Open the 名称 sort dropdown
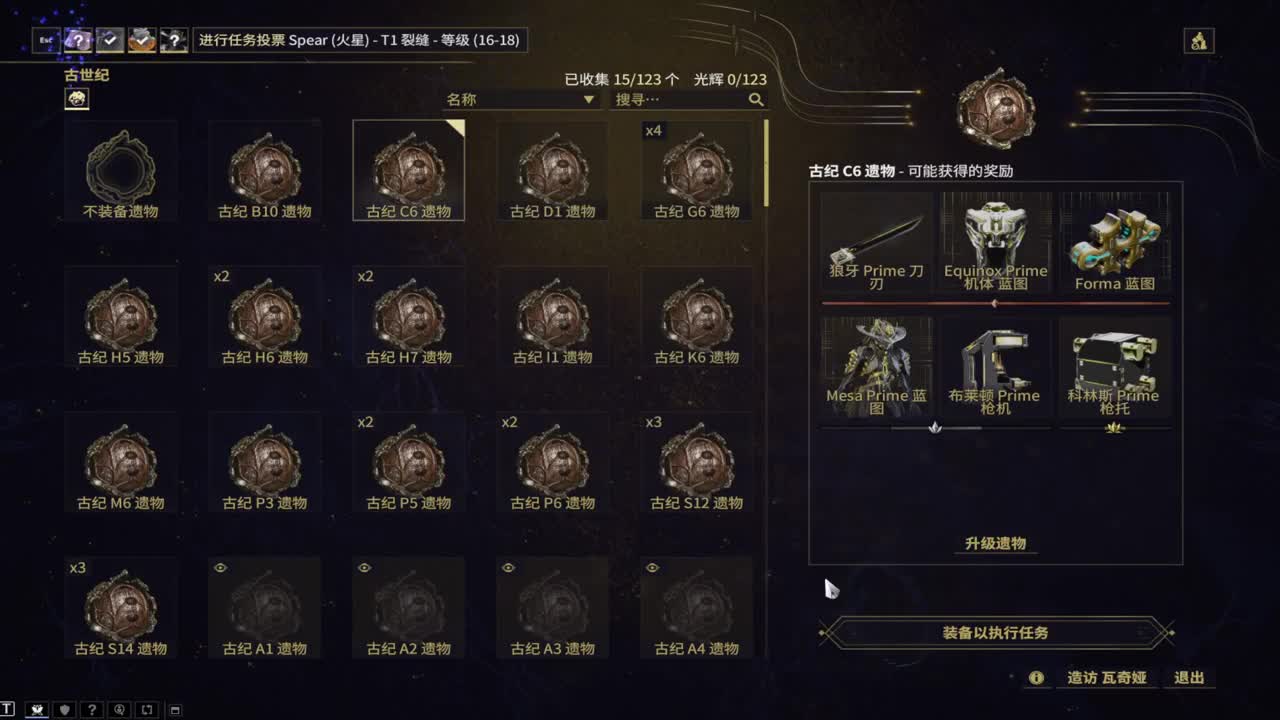Viewport: 1280px width, 720px height. [521, 99]
